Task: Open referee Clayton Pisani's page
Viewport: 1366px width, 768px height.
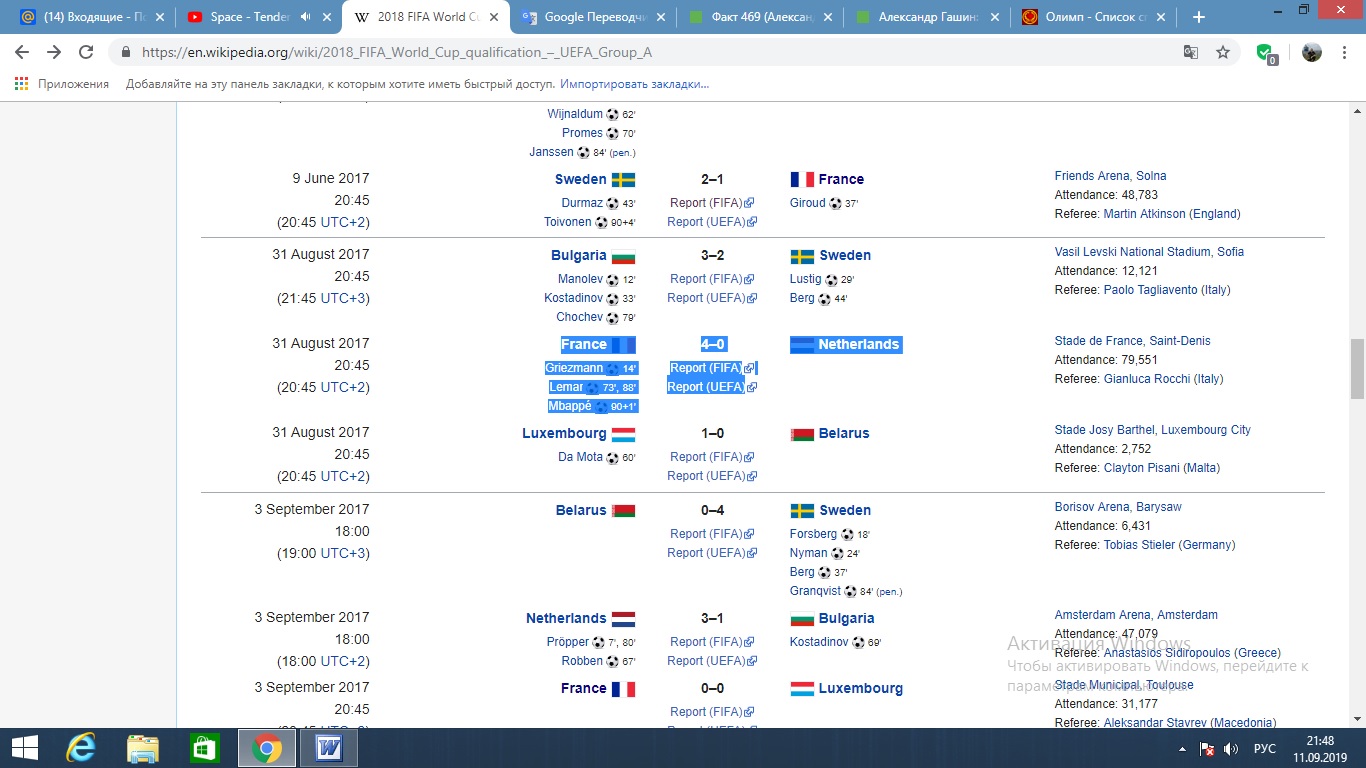Action: pyautogui.click(x=1142, y=468)
